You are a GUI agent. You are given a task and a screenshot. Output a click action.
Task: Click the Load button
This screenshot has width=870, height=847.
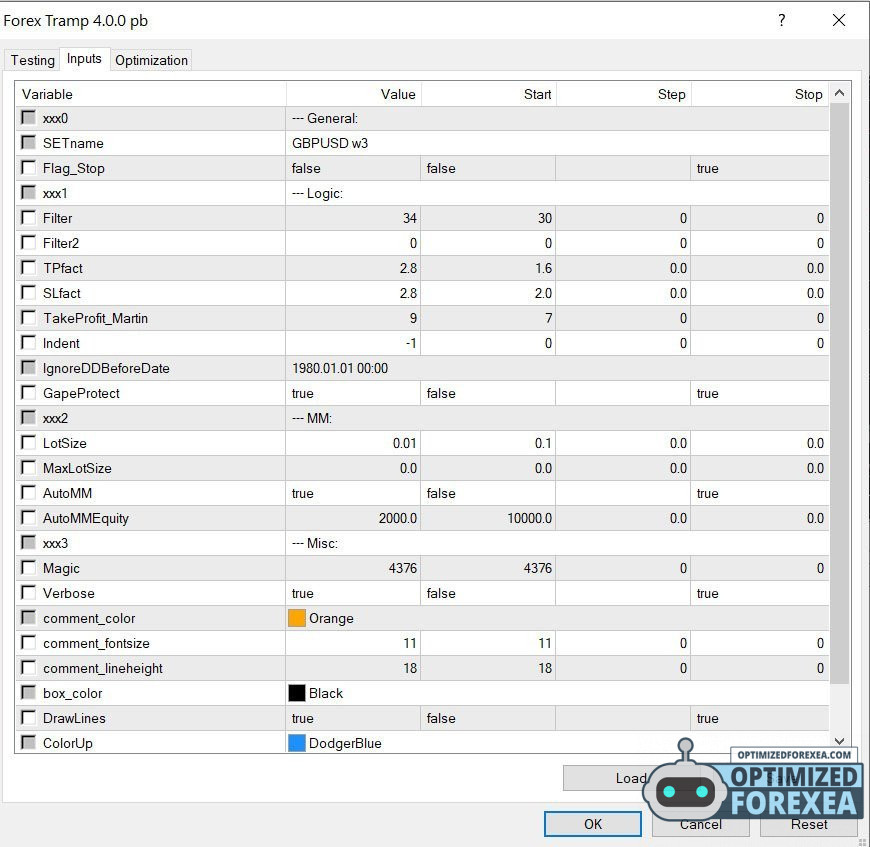click(631, 778)
